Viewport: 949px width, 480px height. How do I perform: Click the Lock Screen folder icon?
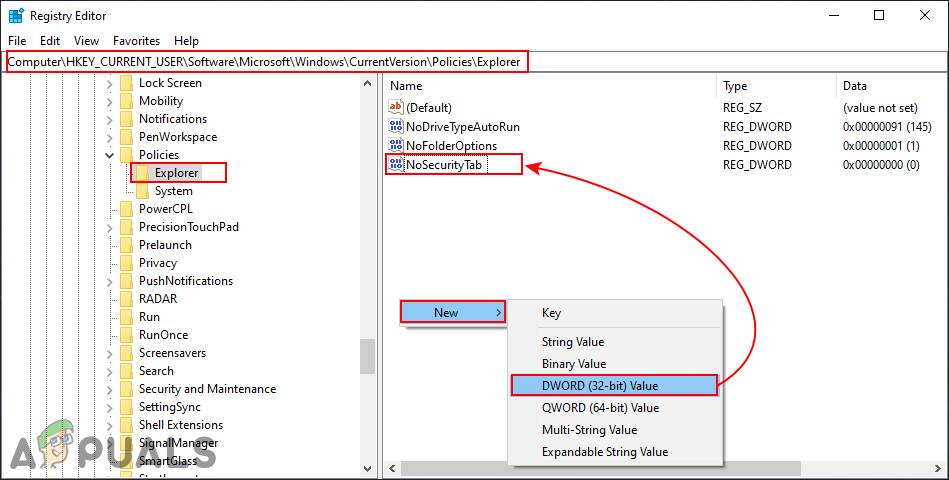(x=126, y=83)
